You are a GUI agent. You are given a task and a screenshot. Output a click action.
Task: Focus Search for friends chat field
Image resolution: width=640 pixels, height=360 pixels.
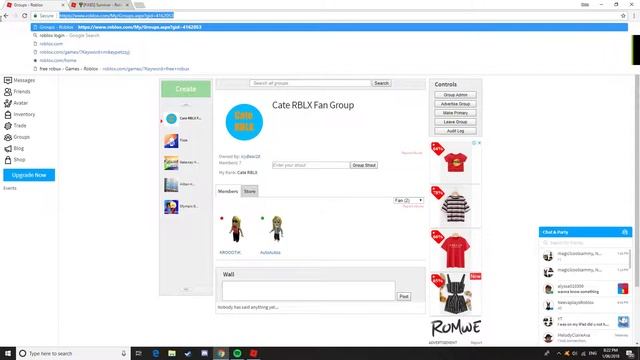coord(586,243)
